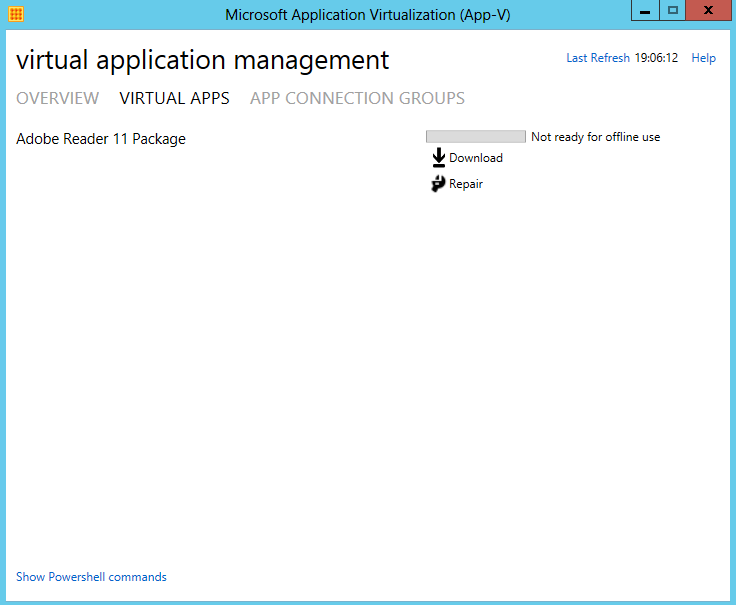Maximize the App-V window
Image resolution: width=736 pixels, height=605 pixels.
click(673, 10)
